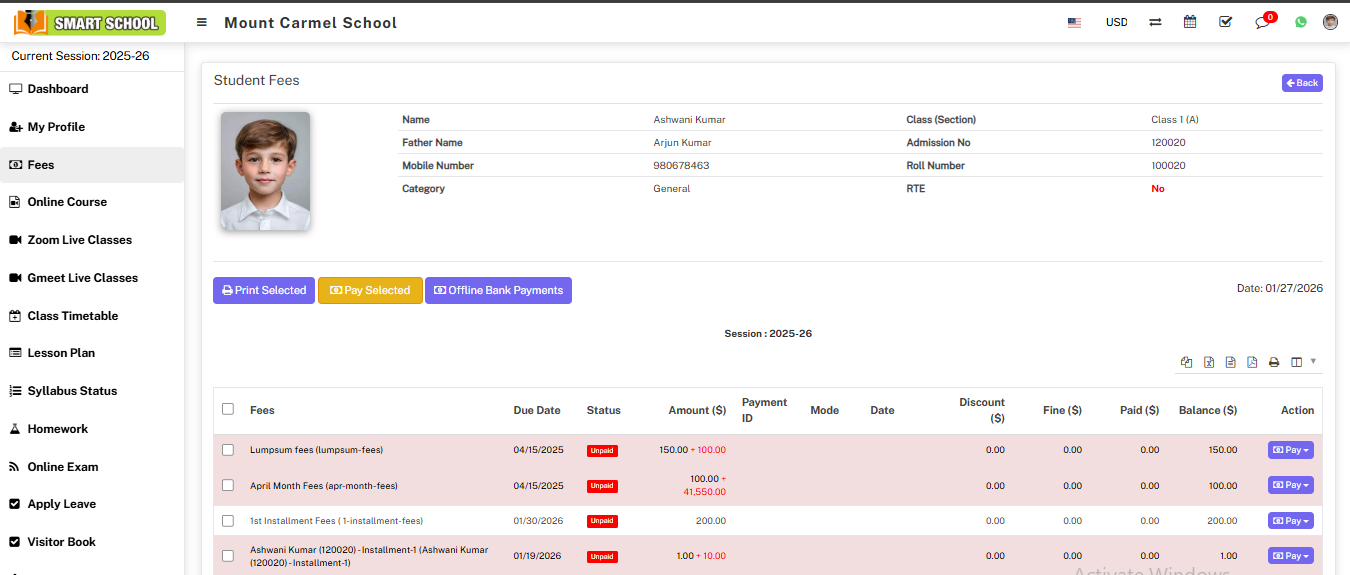Click the printer icon above fees table
The height and width of the screenshot is (575, 1350).
click(x=1274, y=362)
